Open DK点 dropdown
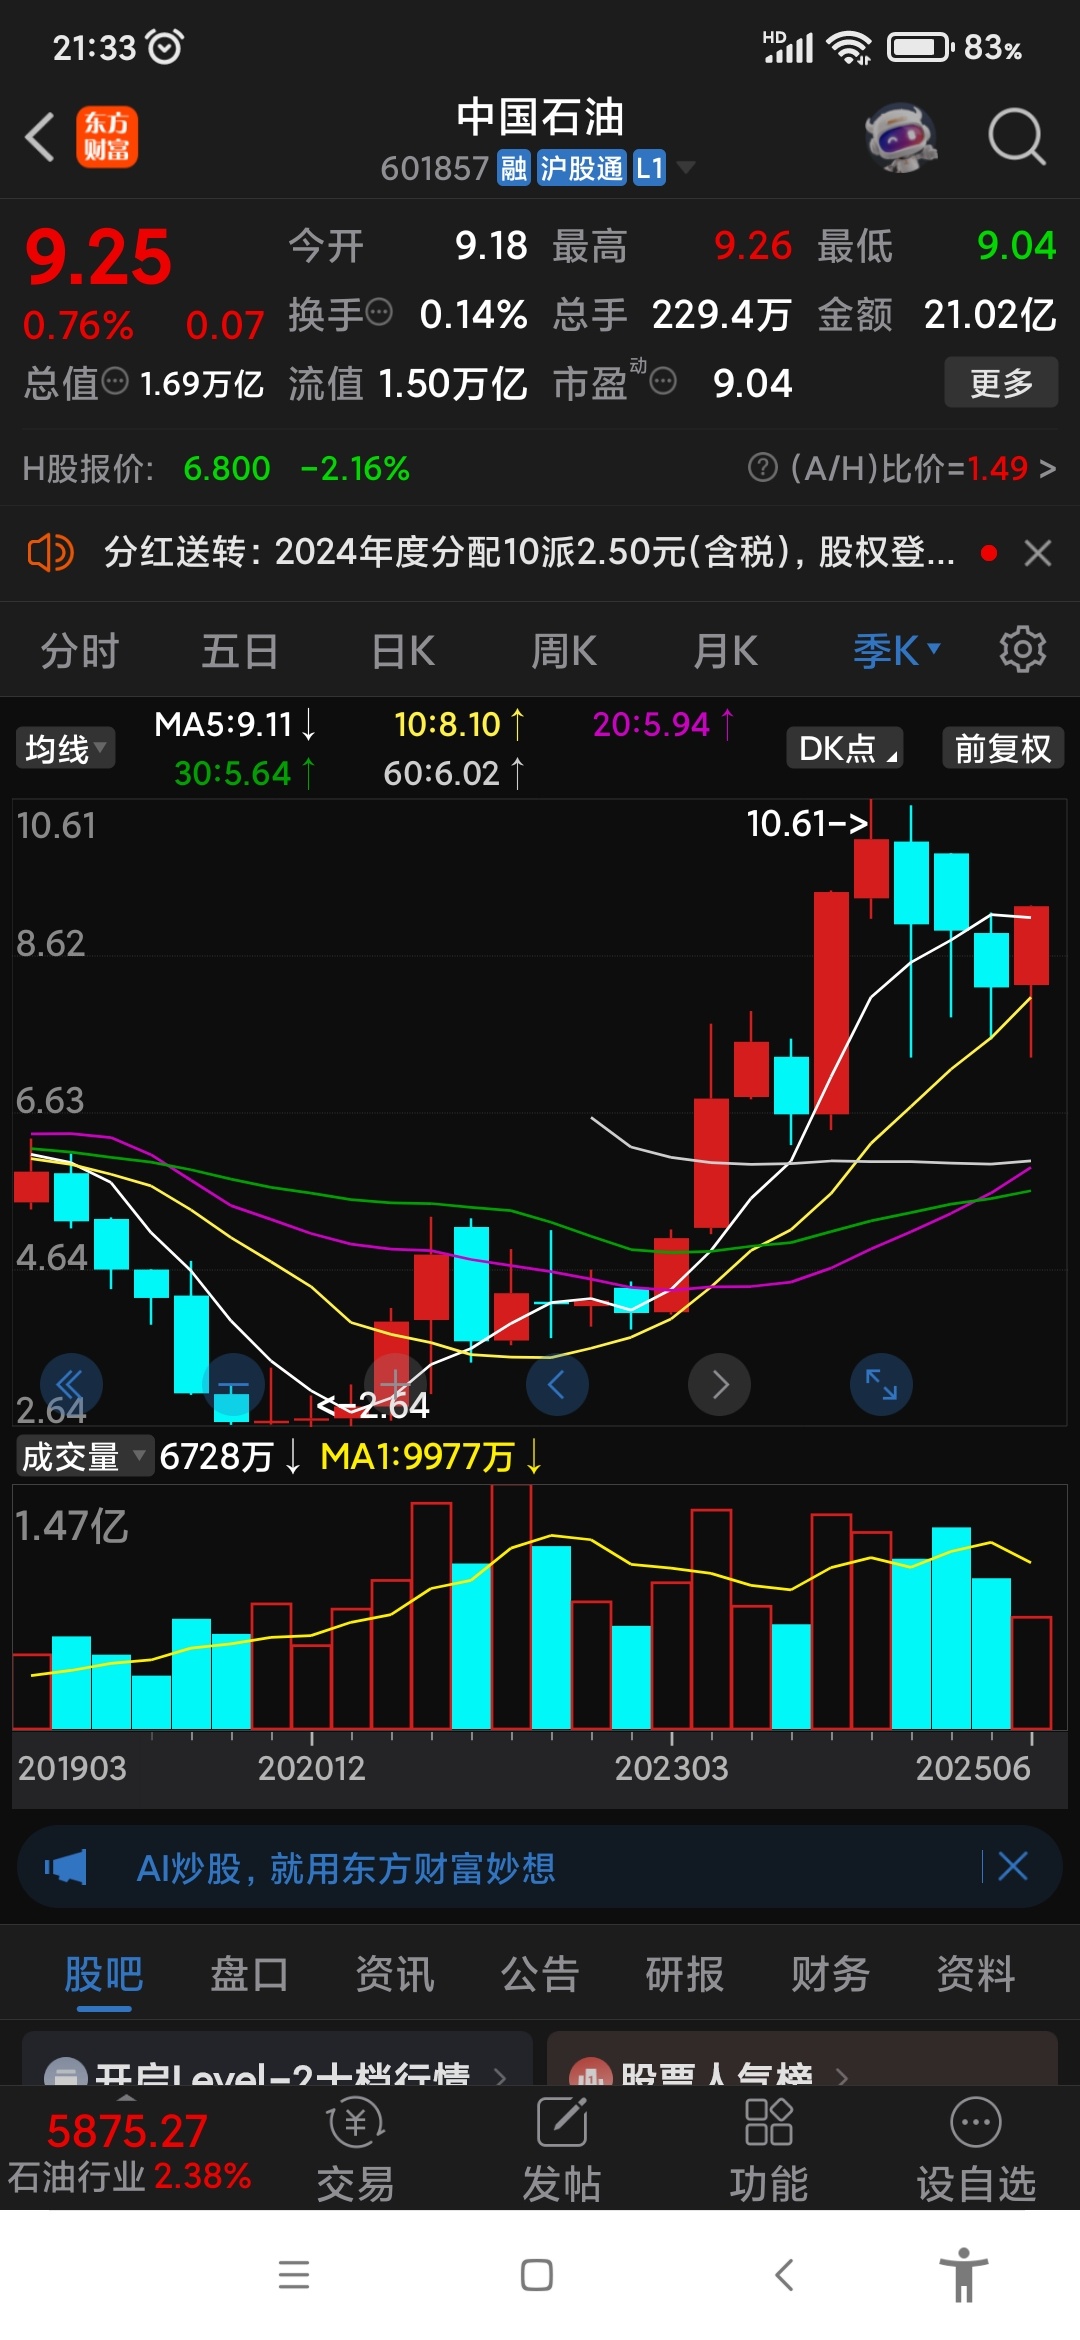 tap(845, 748)
